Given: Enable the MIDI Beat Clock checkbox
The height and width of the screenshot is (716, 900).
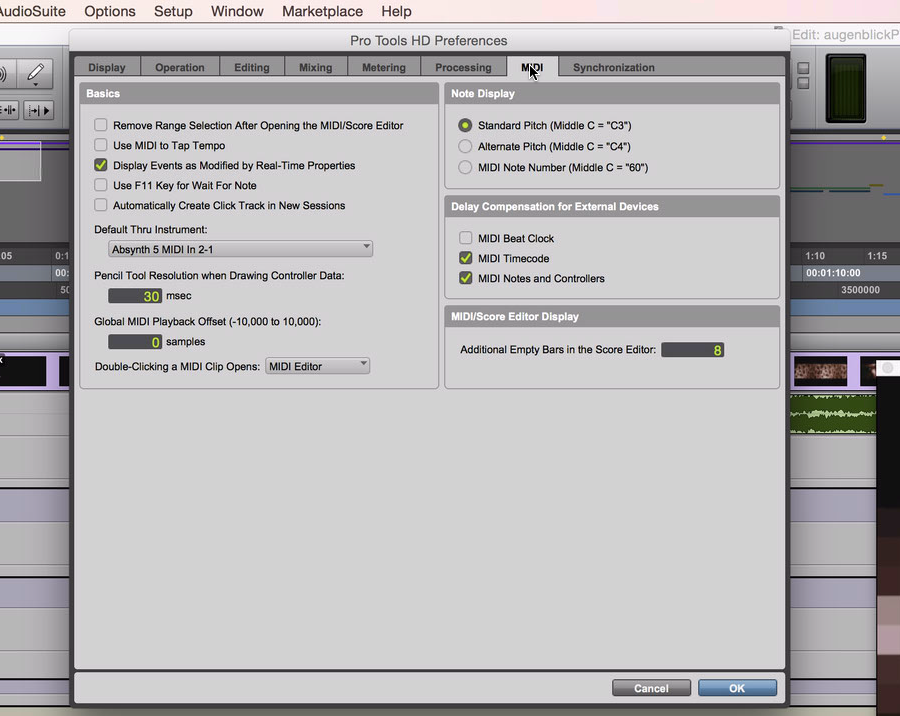Looking at the screenshot, I should (466, 239).
